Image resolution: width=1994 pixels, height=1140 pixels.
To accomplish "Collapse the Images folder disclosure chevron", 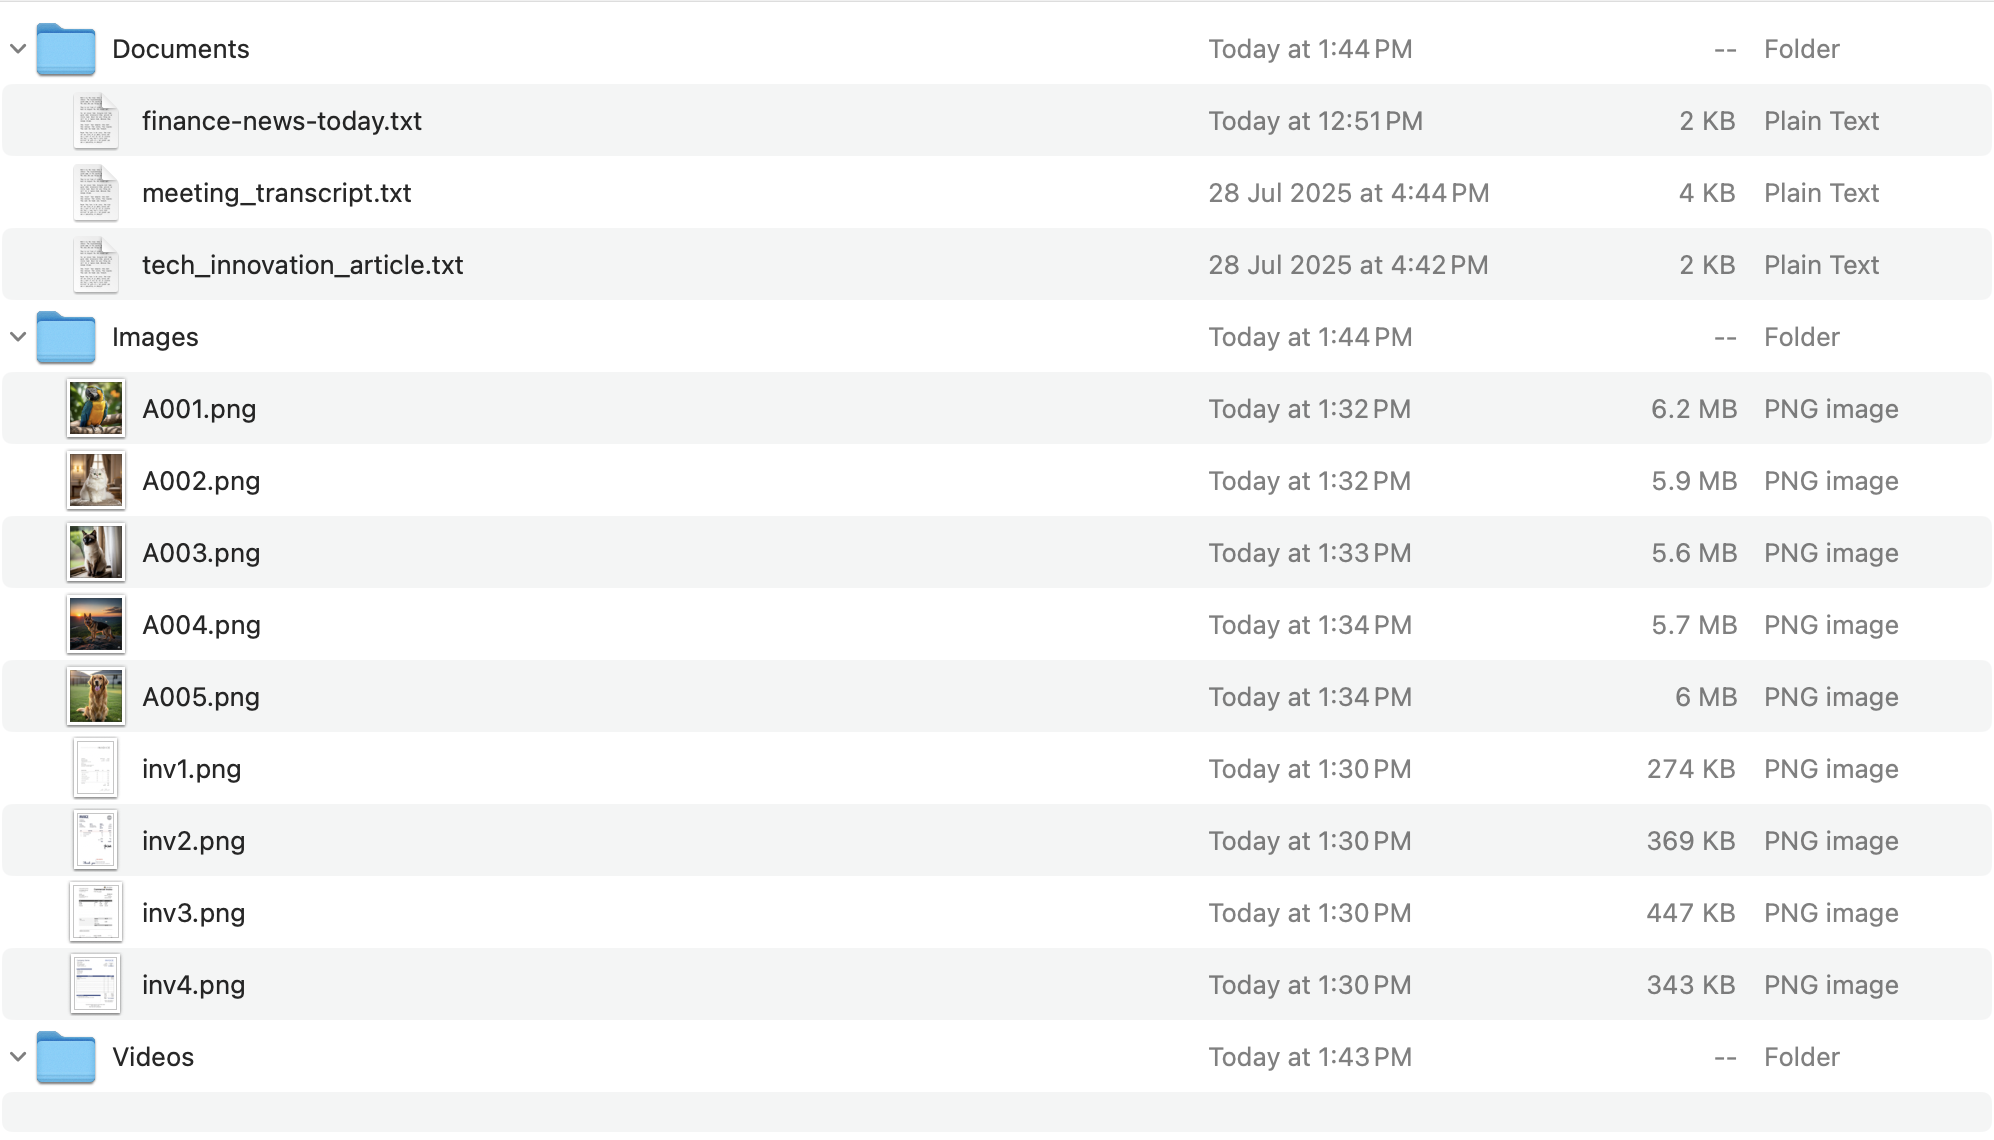I will [18, 337].
